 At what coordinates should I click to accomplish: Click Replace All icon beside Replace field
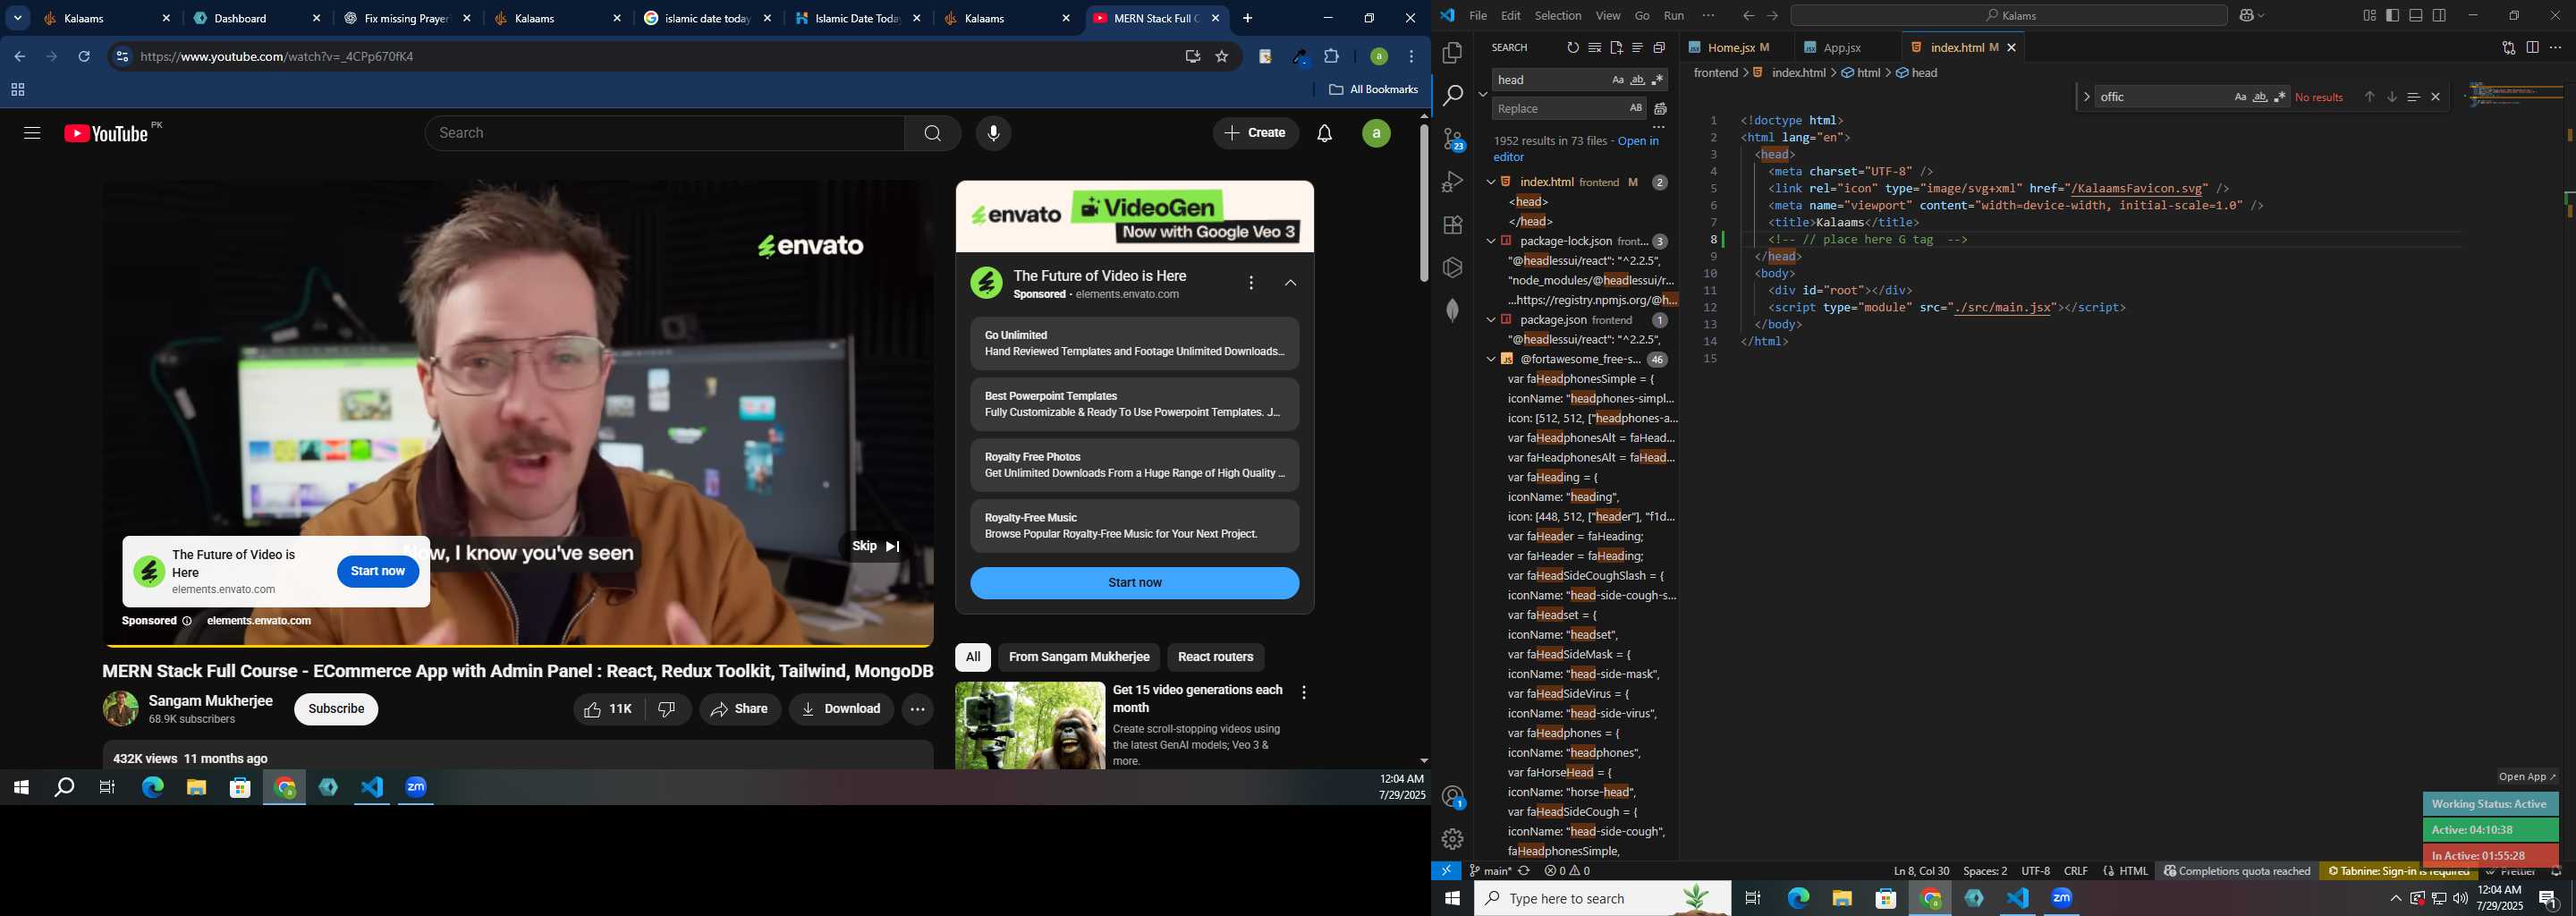coord(1660,109)
